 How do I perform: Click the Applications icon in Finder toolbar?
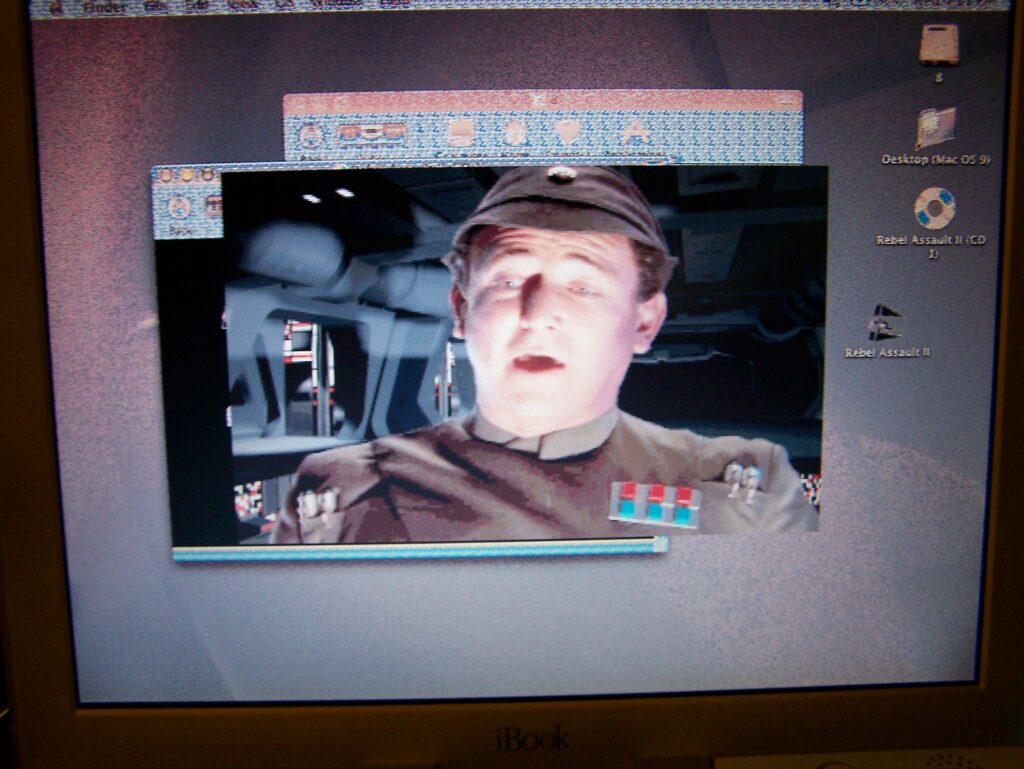tap(634, 133)
